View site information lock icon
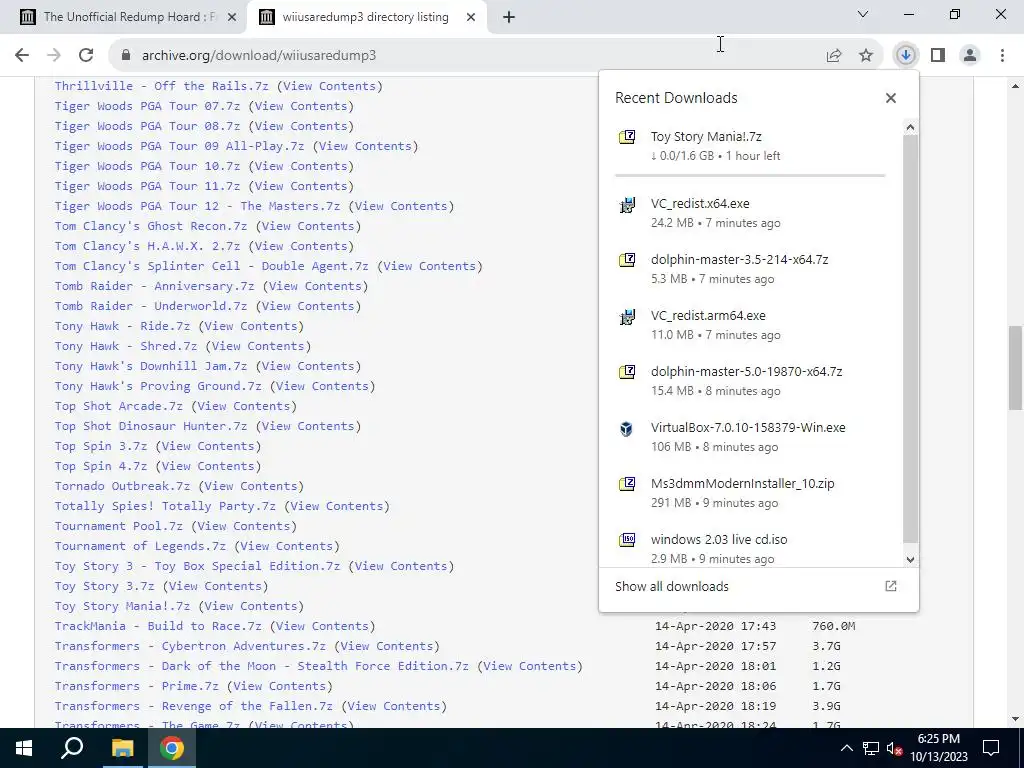Screen dimensions: 1024x768 pyautogui.click(x=126, y=56)
